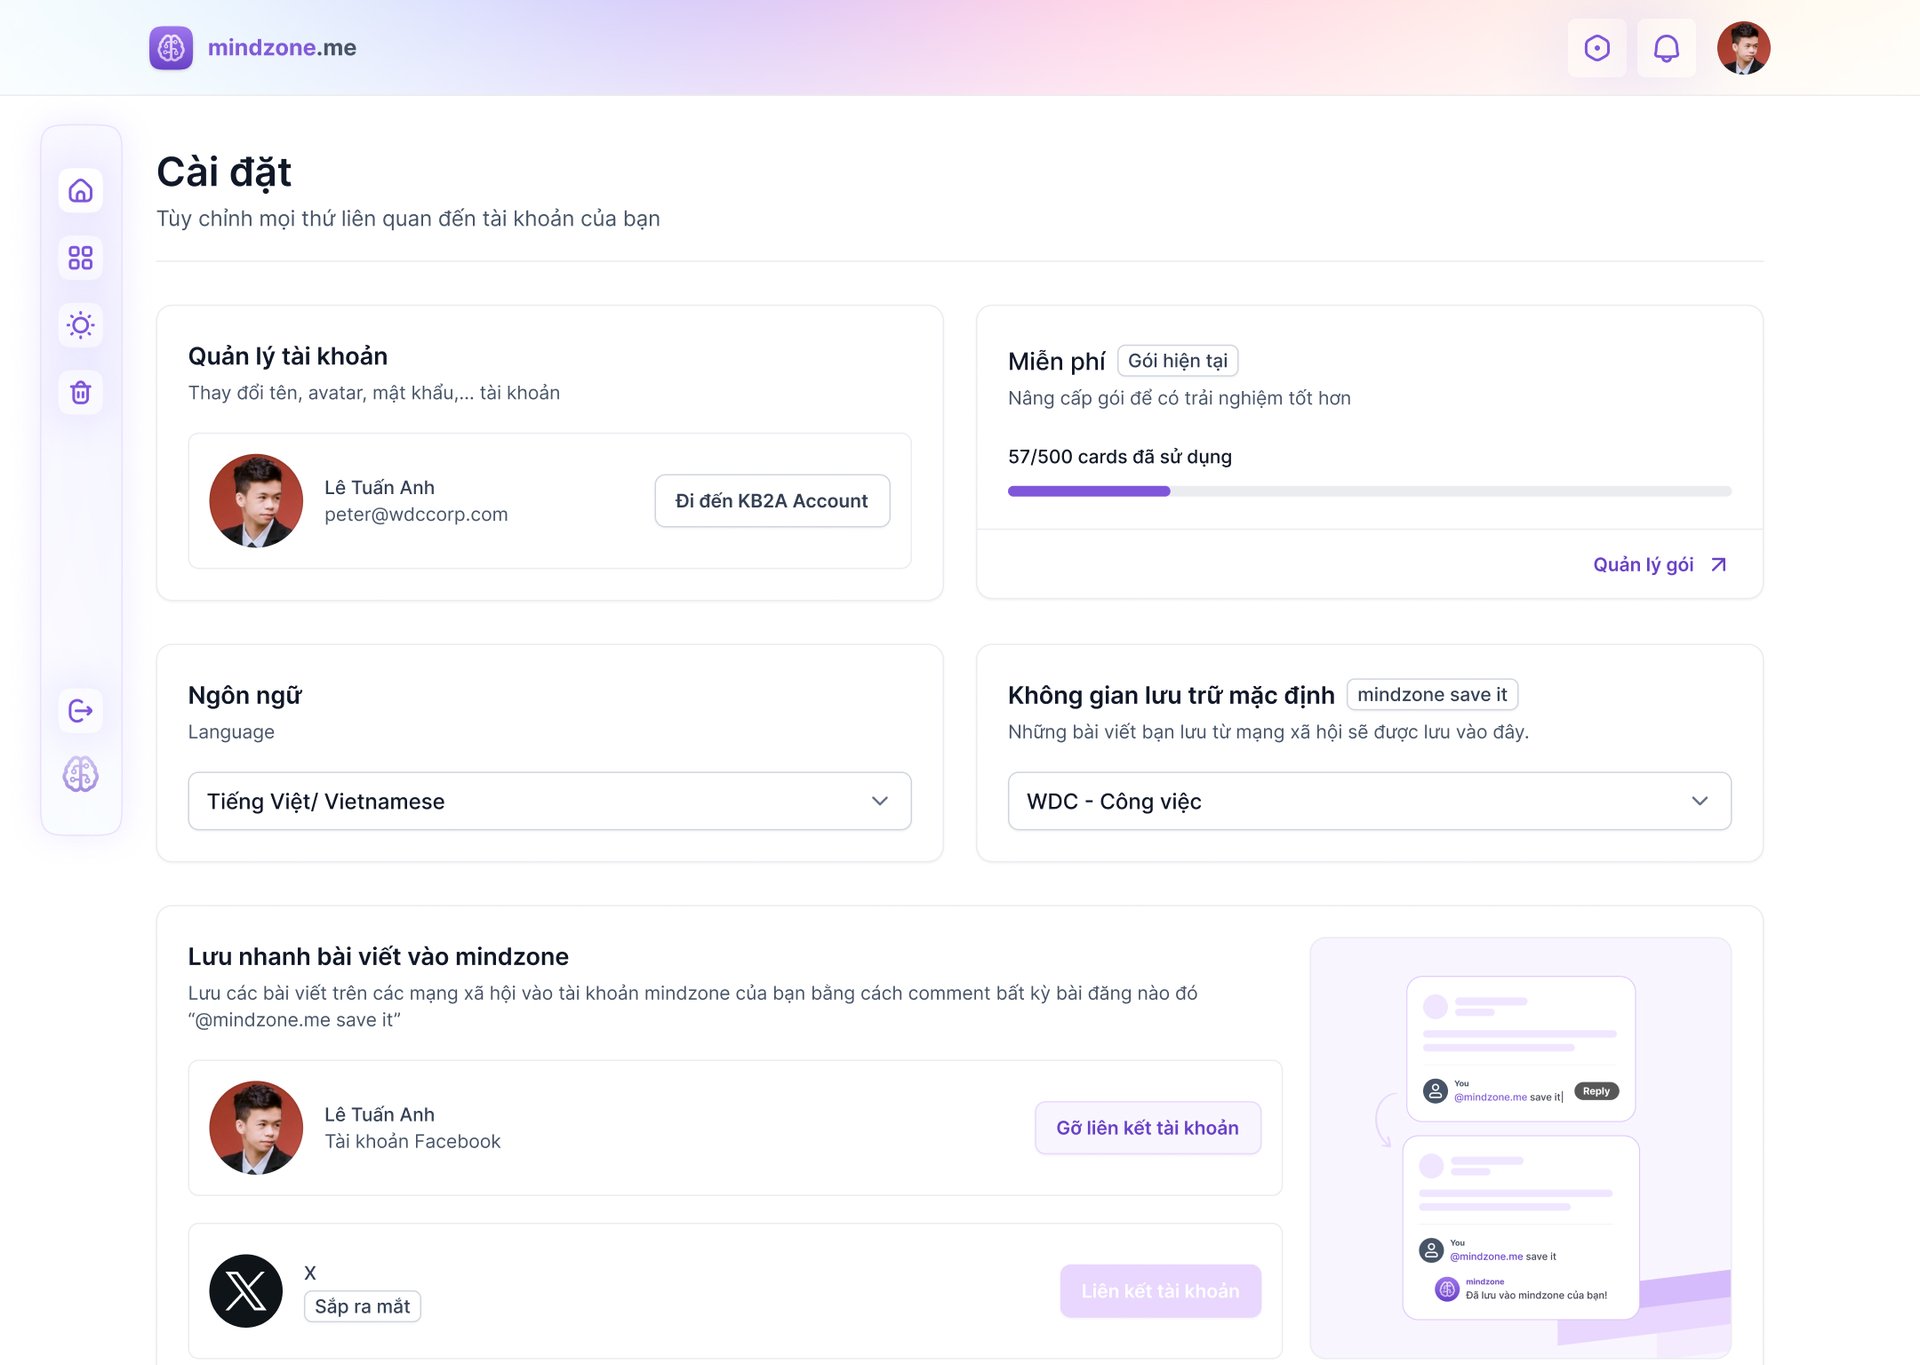
Task: Click the logout arrow icon in sidebar
Action: 81,711
